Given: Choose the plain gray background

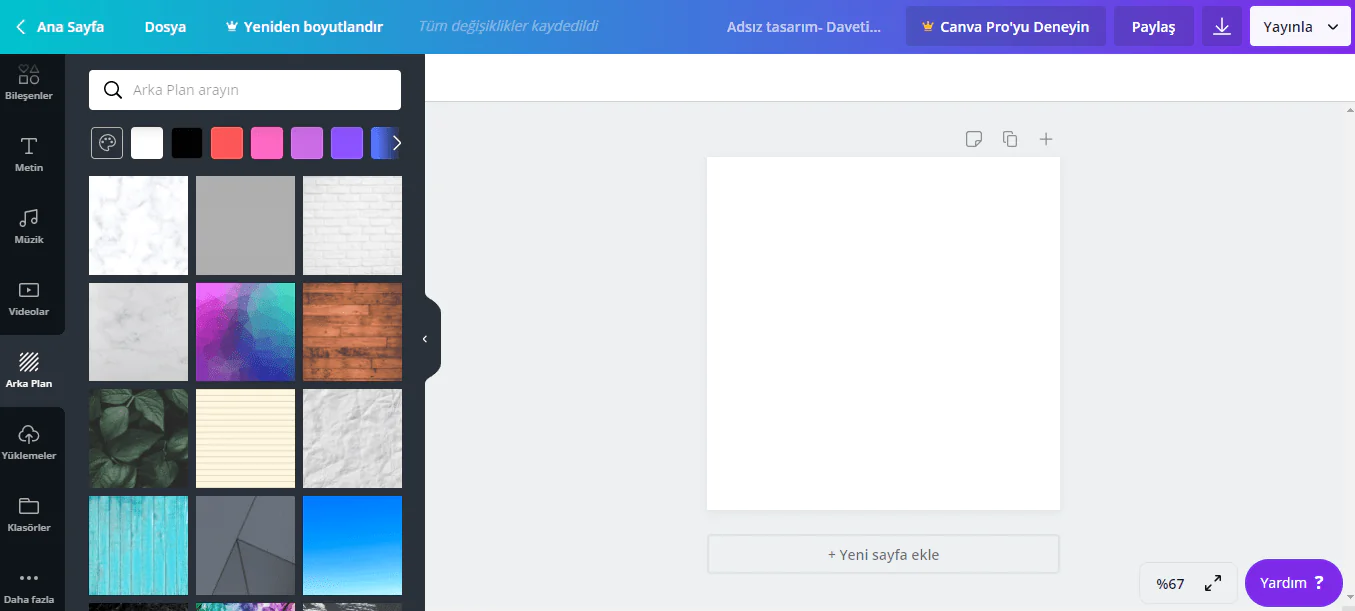Looking at the screenshot, I should [x=245, y=225].
